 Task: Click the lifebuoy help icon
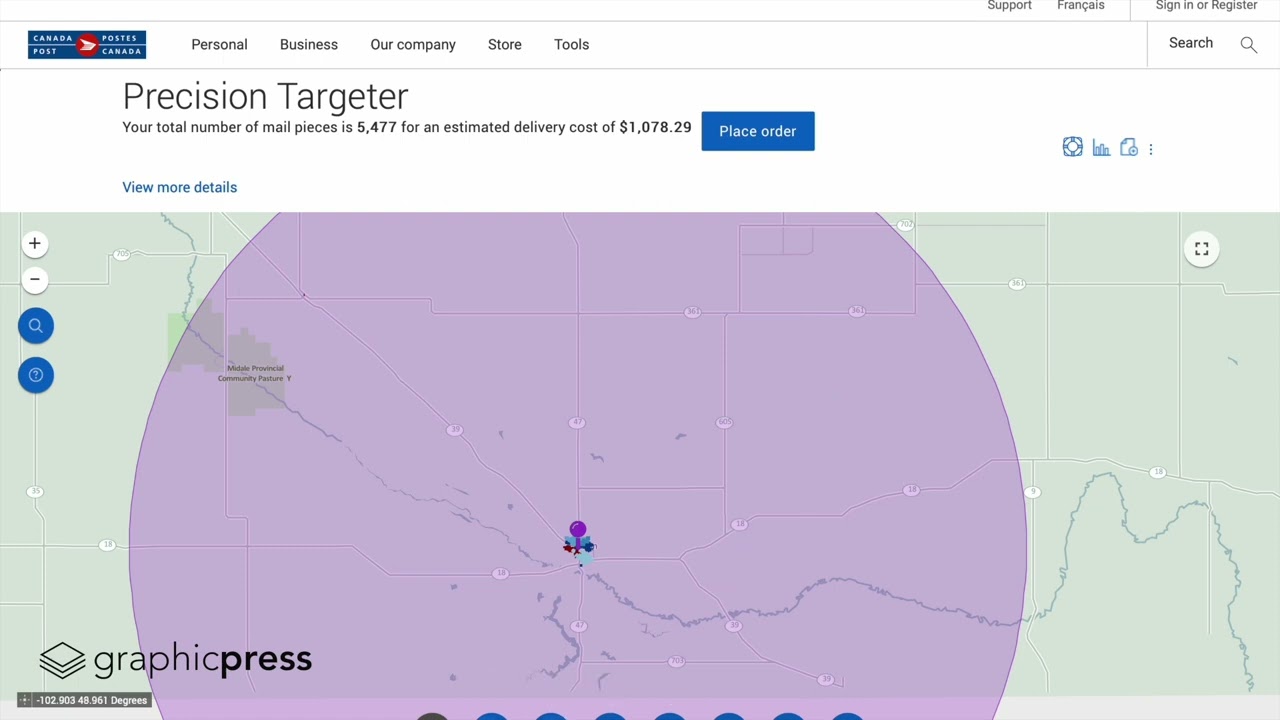click(1072, 148)
